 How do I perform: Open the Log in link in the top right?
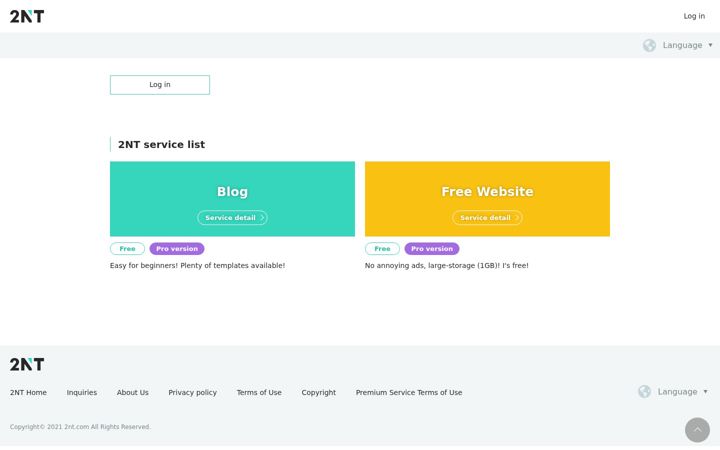pyautogui.click(x=694, y=16)
